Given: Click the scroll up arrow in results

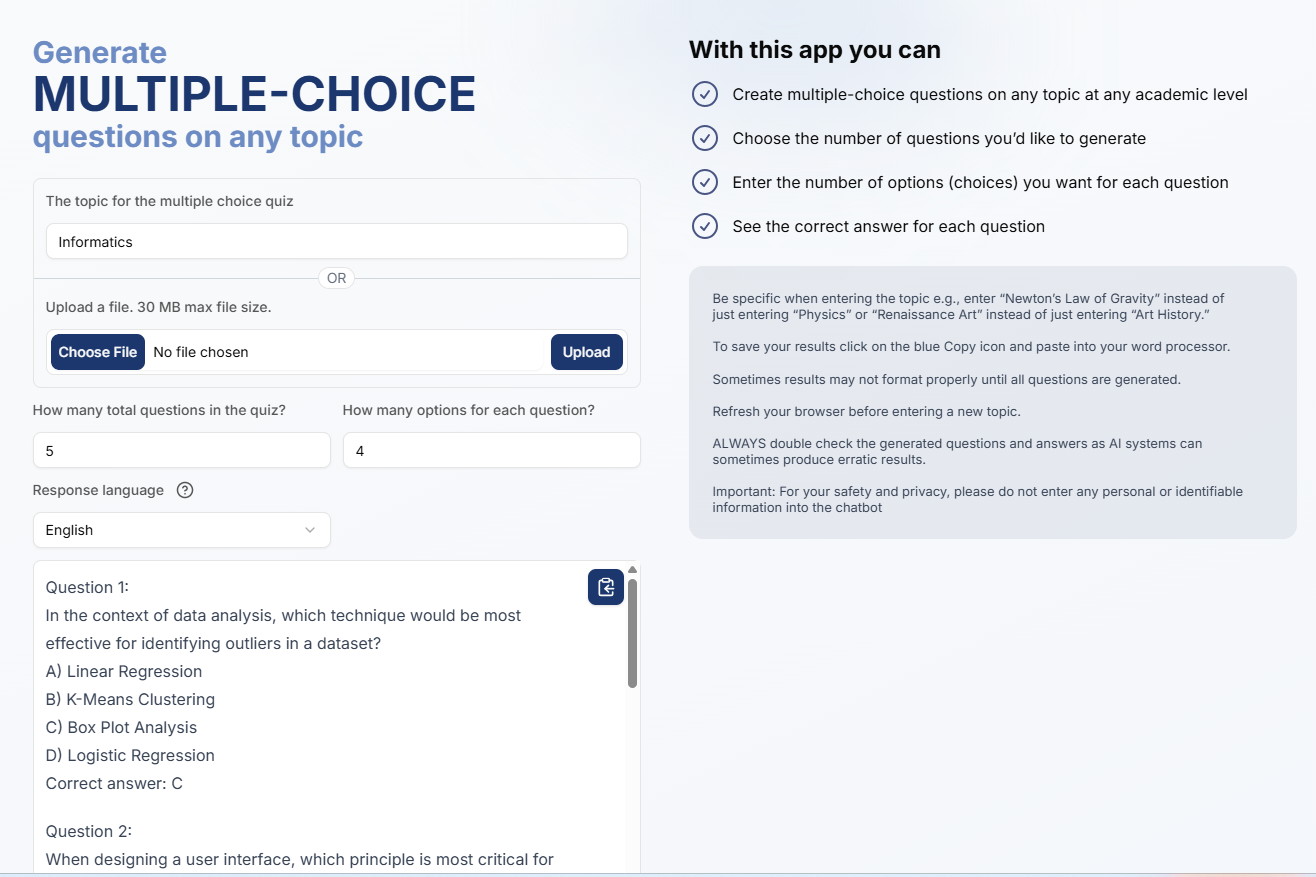Looking at the screenshot, I should point(632,570).
